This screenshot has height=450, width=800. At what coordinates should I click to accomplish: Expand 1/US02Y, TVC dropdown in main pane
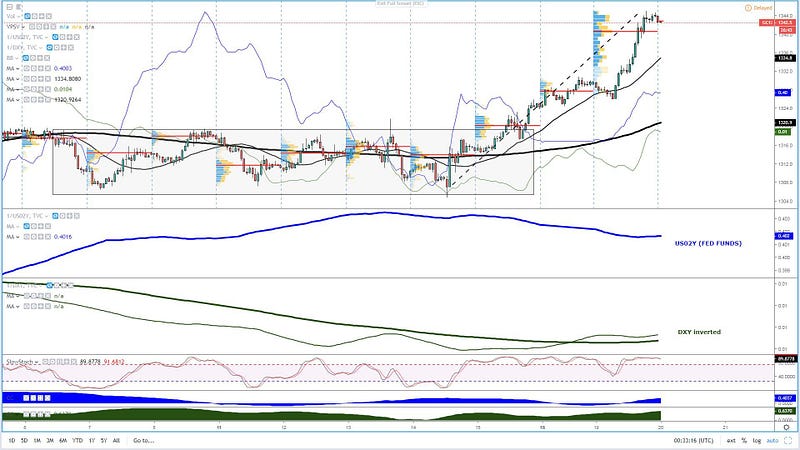[x=46, y=37]
